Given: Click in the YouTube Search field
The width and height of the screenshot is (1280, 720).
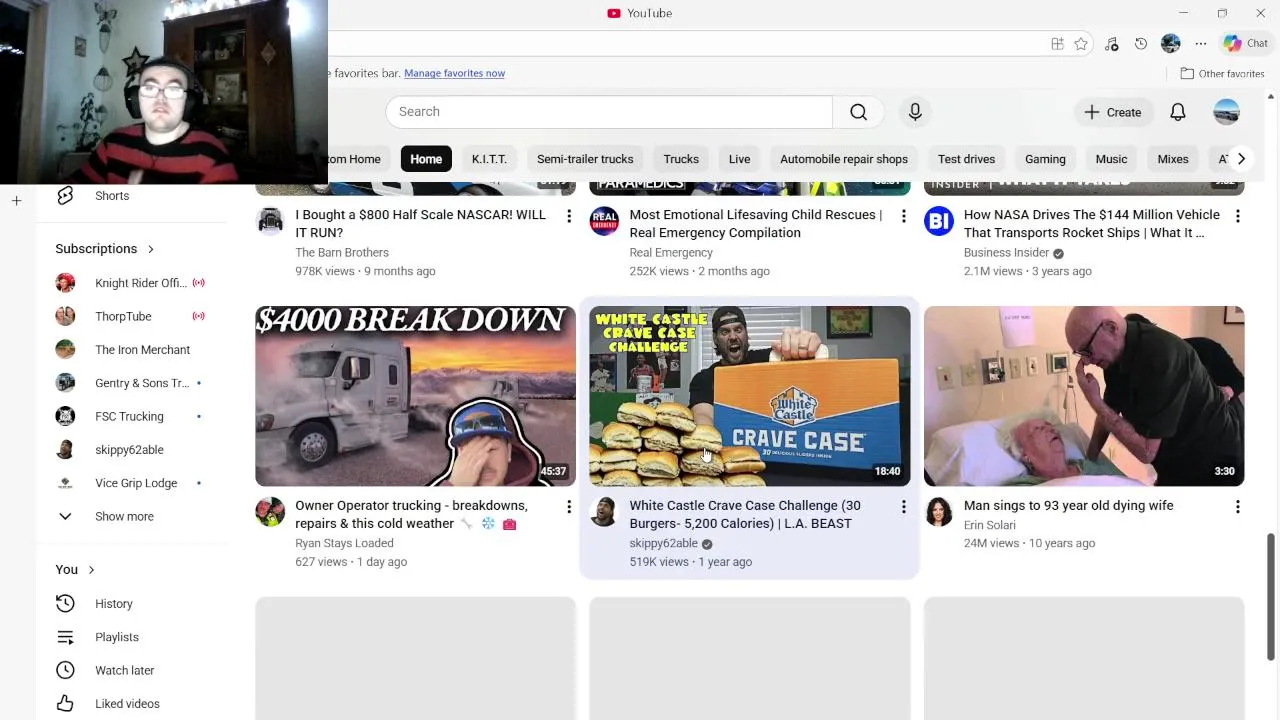Looking at the screenshot, I should click(x=609, y=112).
